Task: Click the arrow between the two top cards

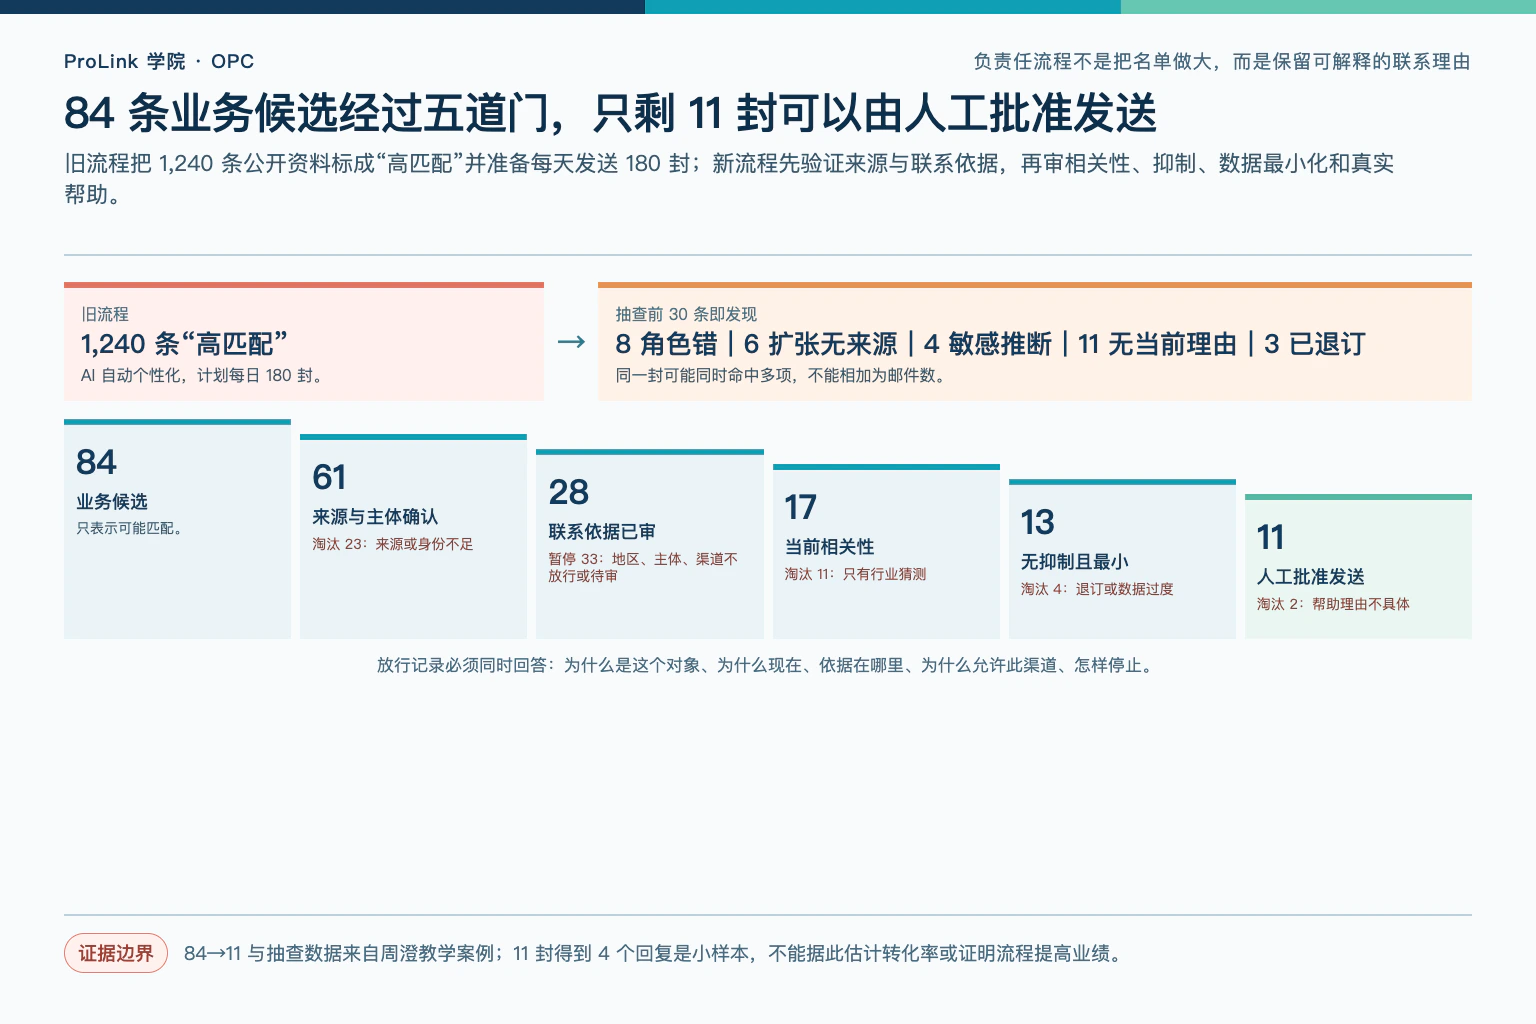Action: [571, 342]
